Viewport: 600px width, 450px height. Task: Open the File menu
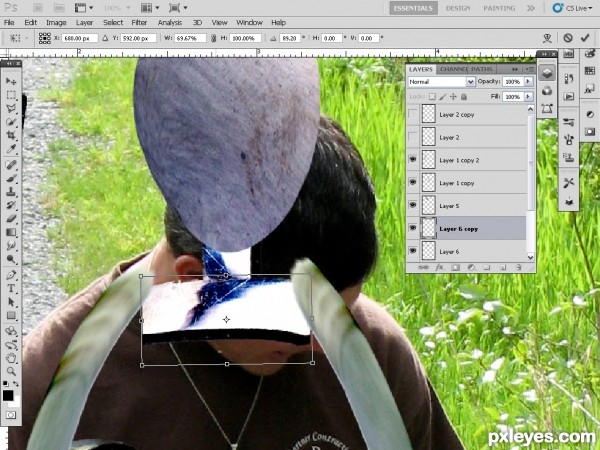click(9, 23)
